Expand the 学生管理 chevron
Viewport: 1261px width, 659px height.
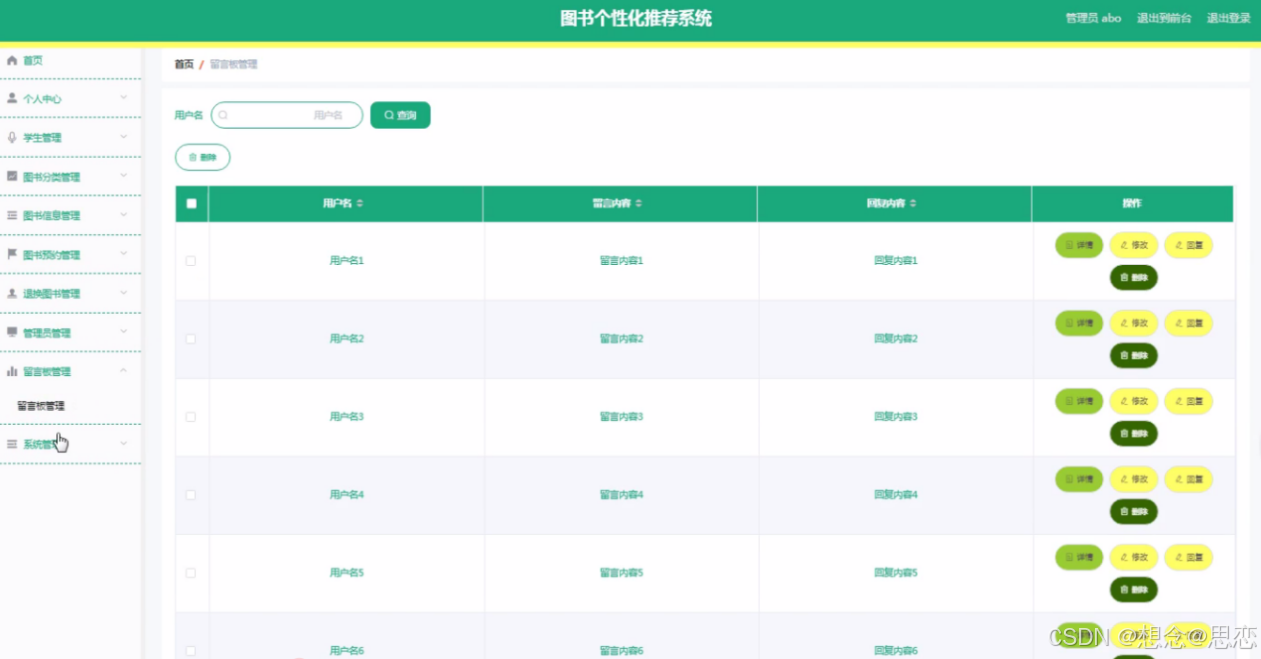pos(124,137)
